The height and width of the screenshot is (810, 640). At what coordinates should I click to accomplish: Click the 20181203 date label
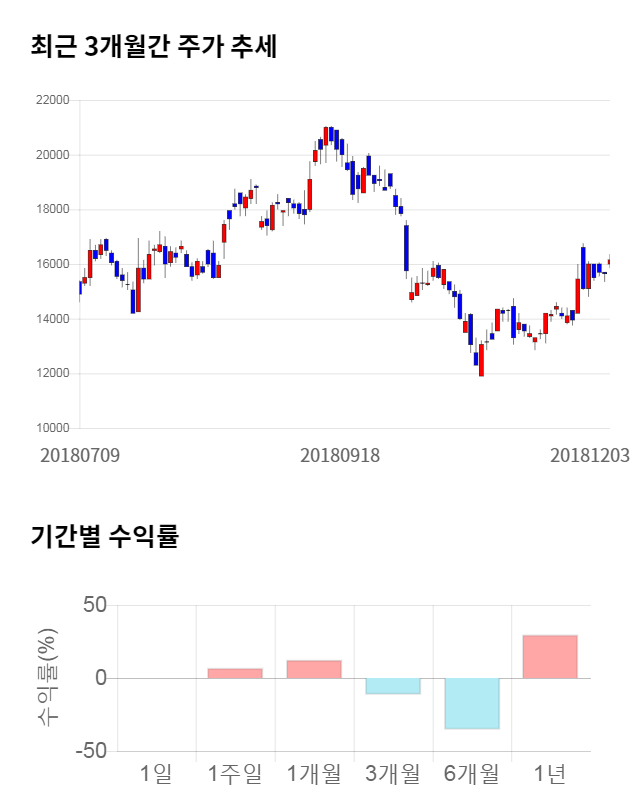(590, 455)
